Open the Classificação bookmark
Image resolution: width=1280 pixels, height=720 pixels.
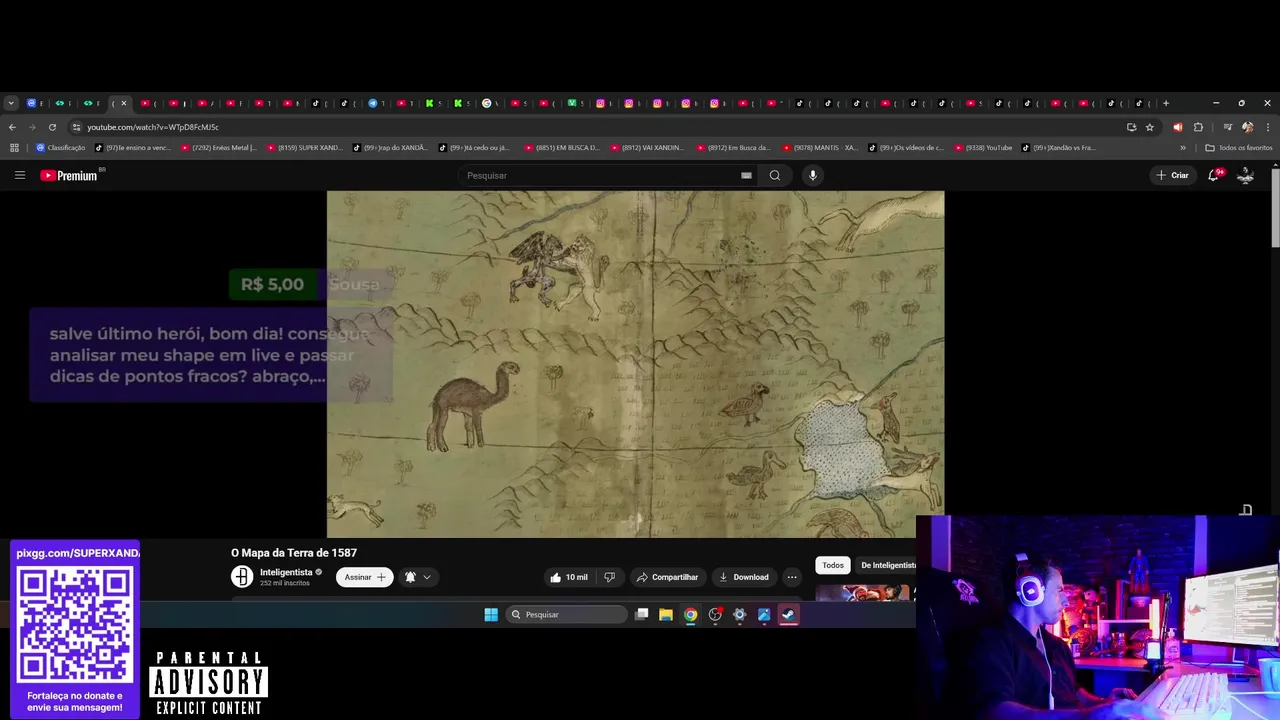tap(61, 148)
